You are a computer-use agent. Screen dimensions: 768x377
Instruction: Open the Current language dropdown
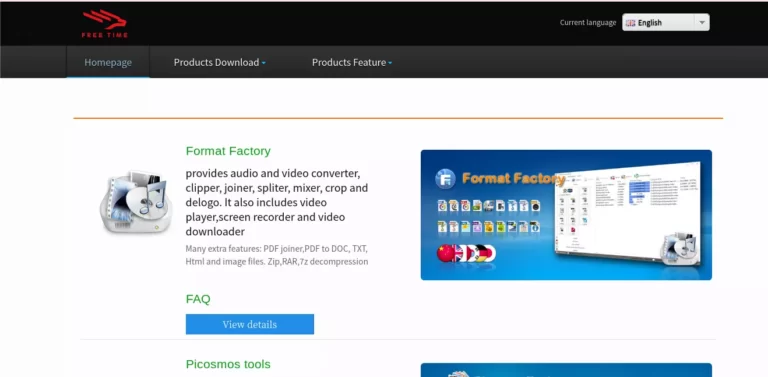666,23
